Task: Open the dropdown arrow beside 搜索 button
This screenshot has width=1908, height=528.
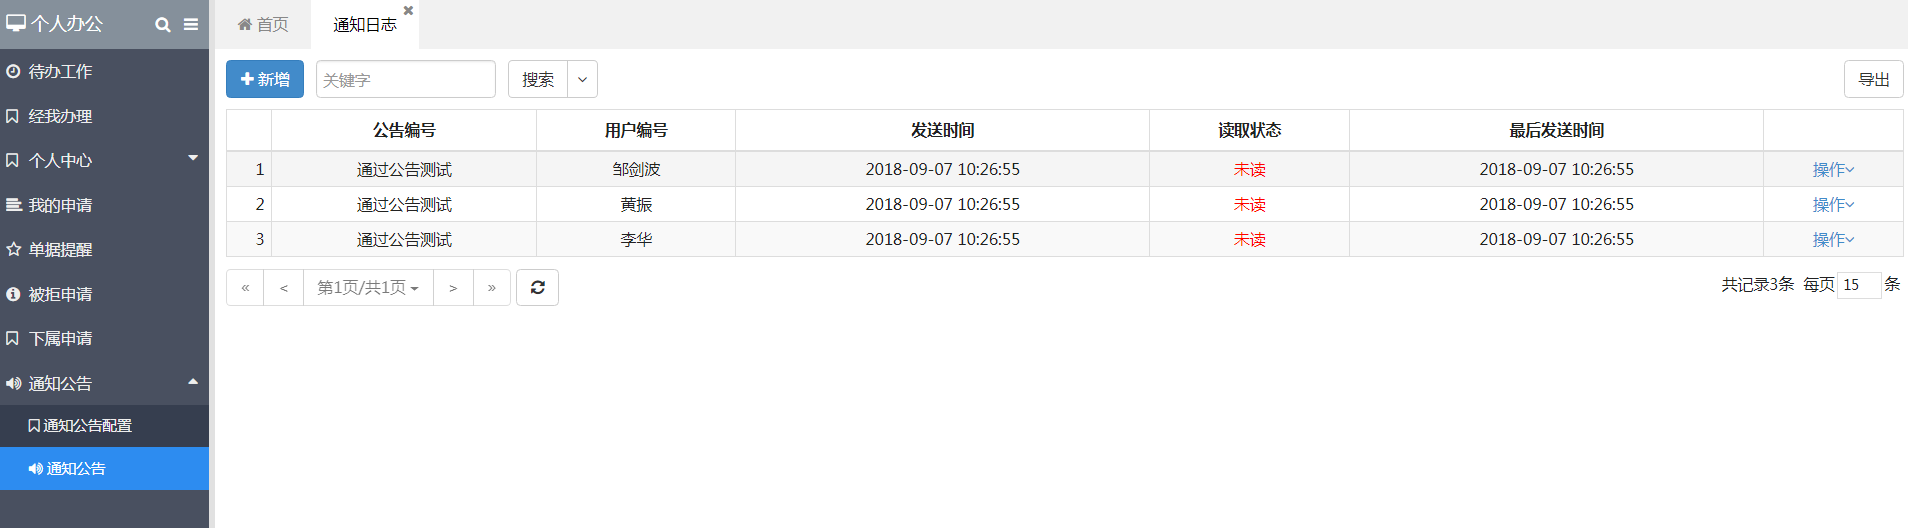Action: [x=582, y=79]
